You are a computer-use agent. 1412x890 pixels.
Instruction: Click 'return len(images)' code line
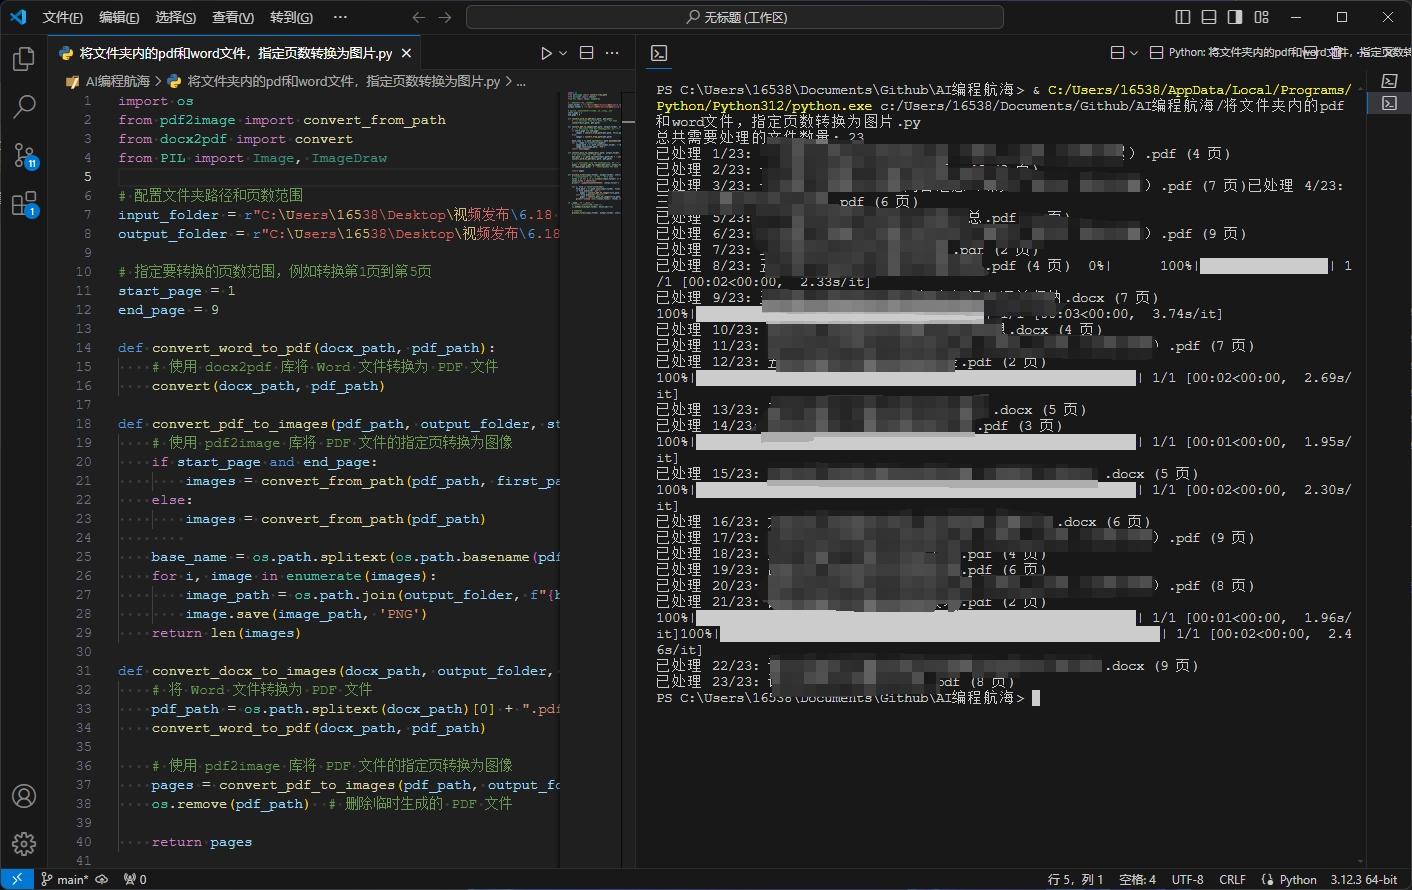[226, 633]
